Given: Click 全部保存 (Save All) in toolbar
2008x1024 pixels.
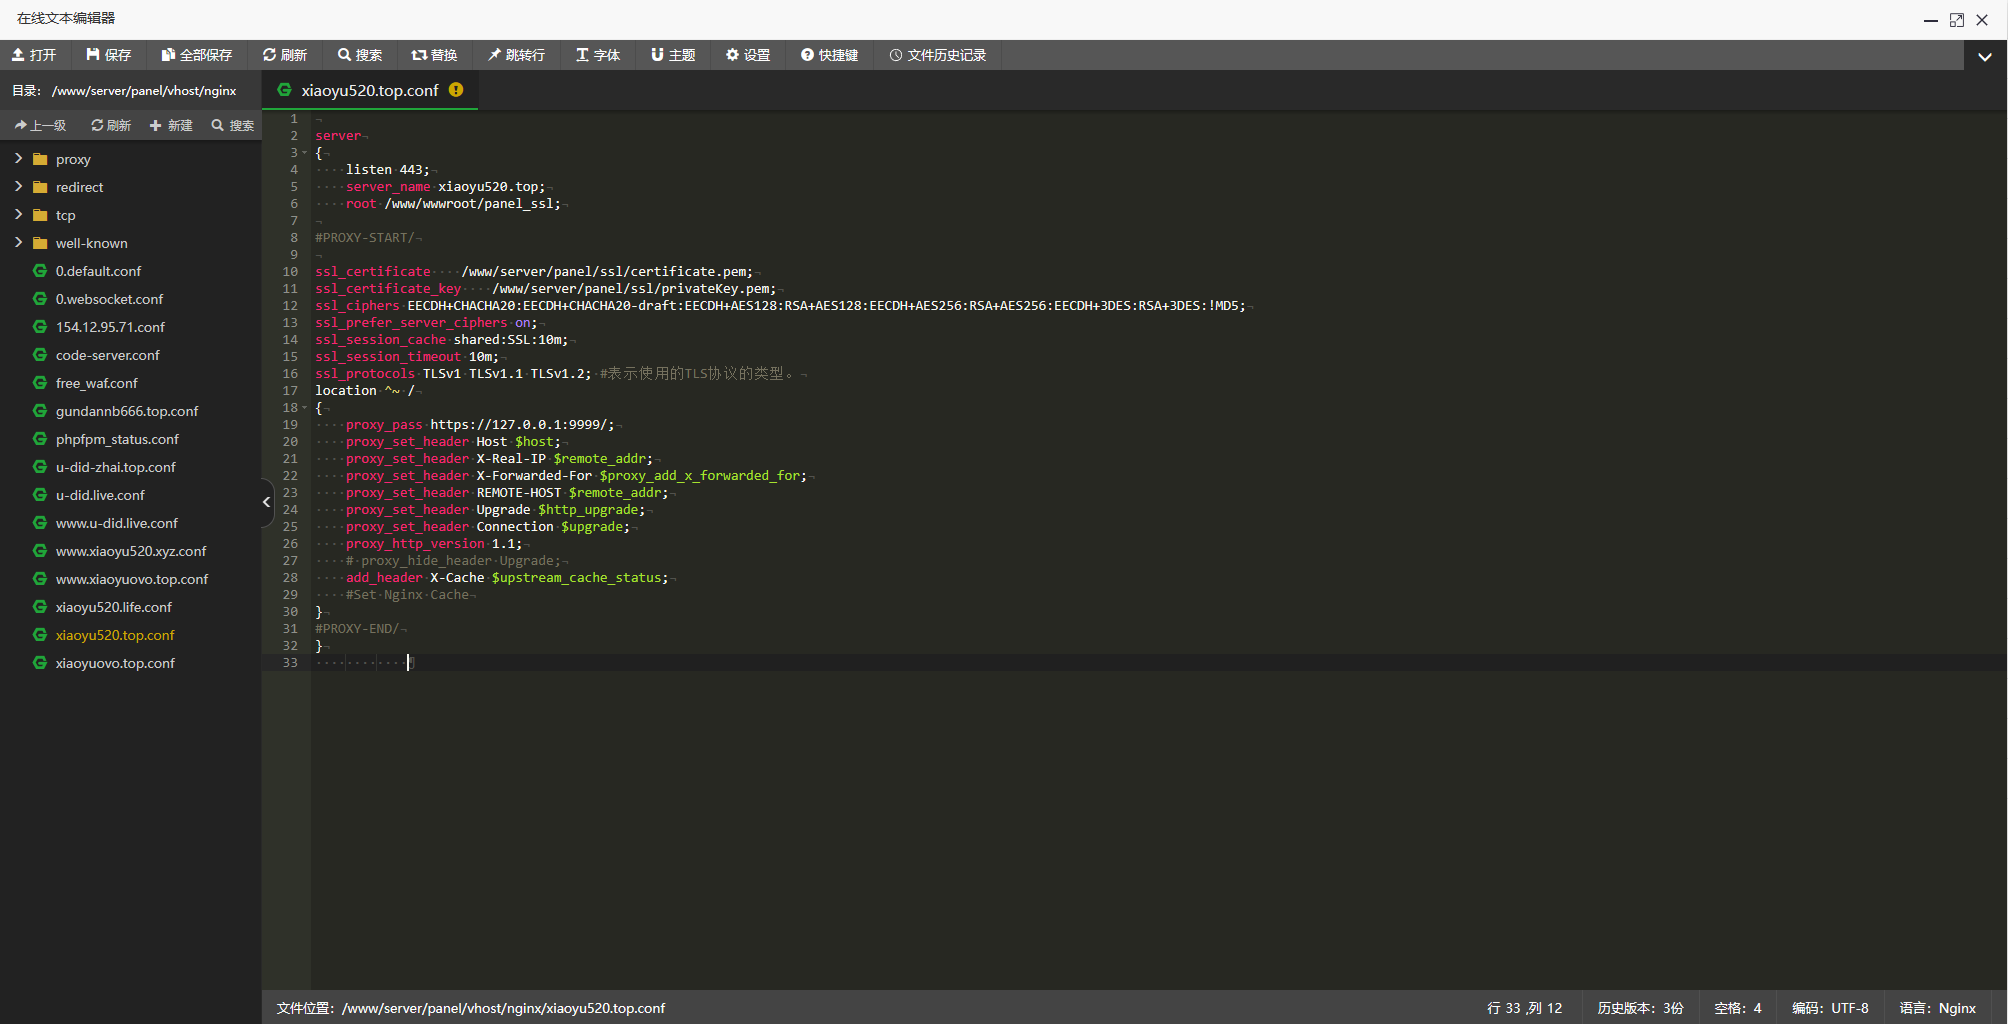Looking at the screenshot, I should 197,55.
